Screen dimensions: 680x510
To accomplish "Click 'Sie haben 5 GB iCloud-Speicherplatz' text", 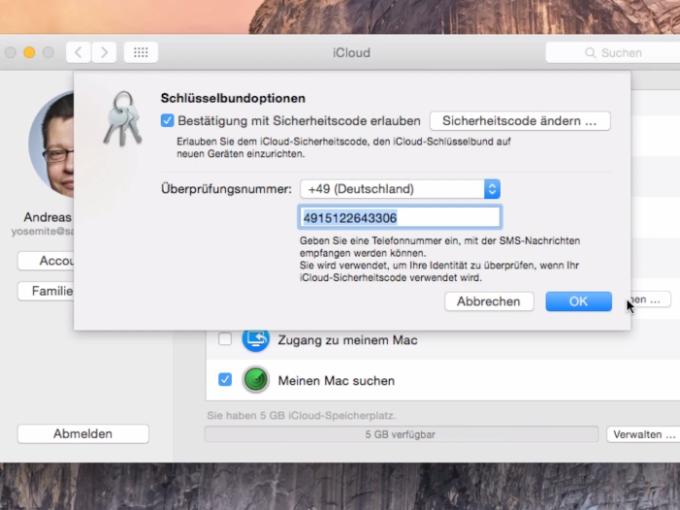I will pyautogui.click(x=301, y=415).
